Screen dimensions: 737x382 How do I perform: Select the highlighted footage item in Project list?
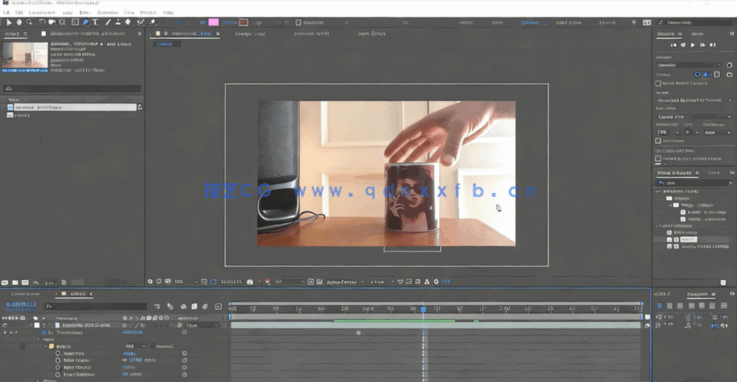pyautogui.click(x=72, y=107)
